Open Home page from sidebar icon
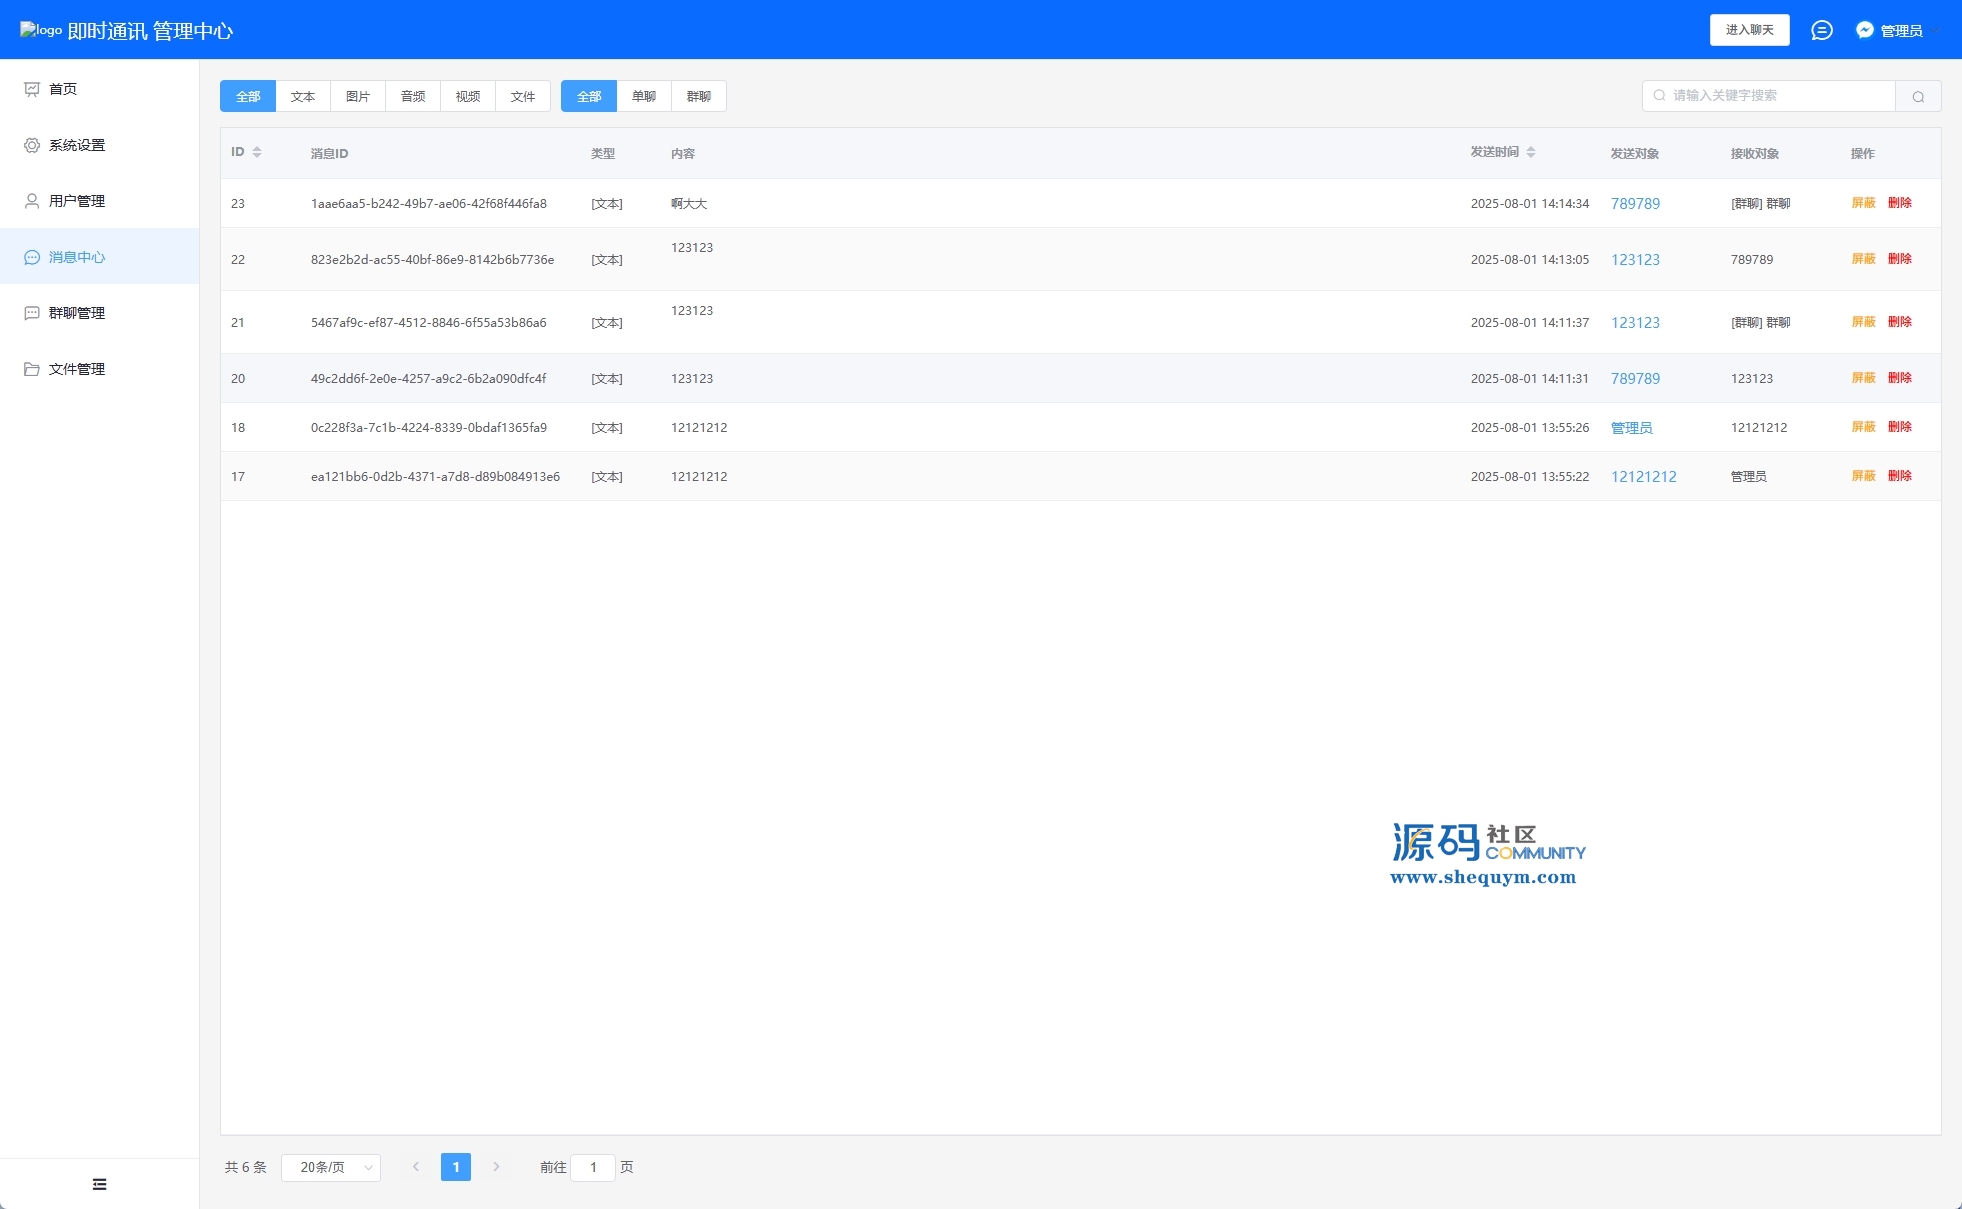 [x=32, y=89]
